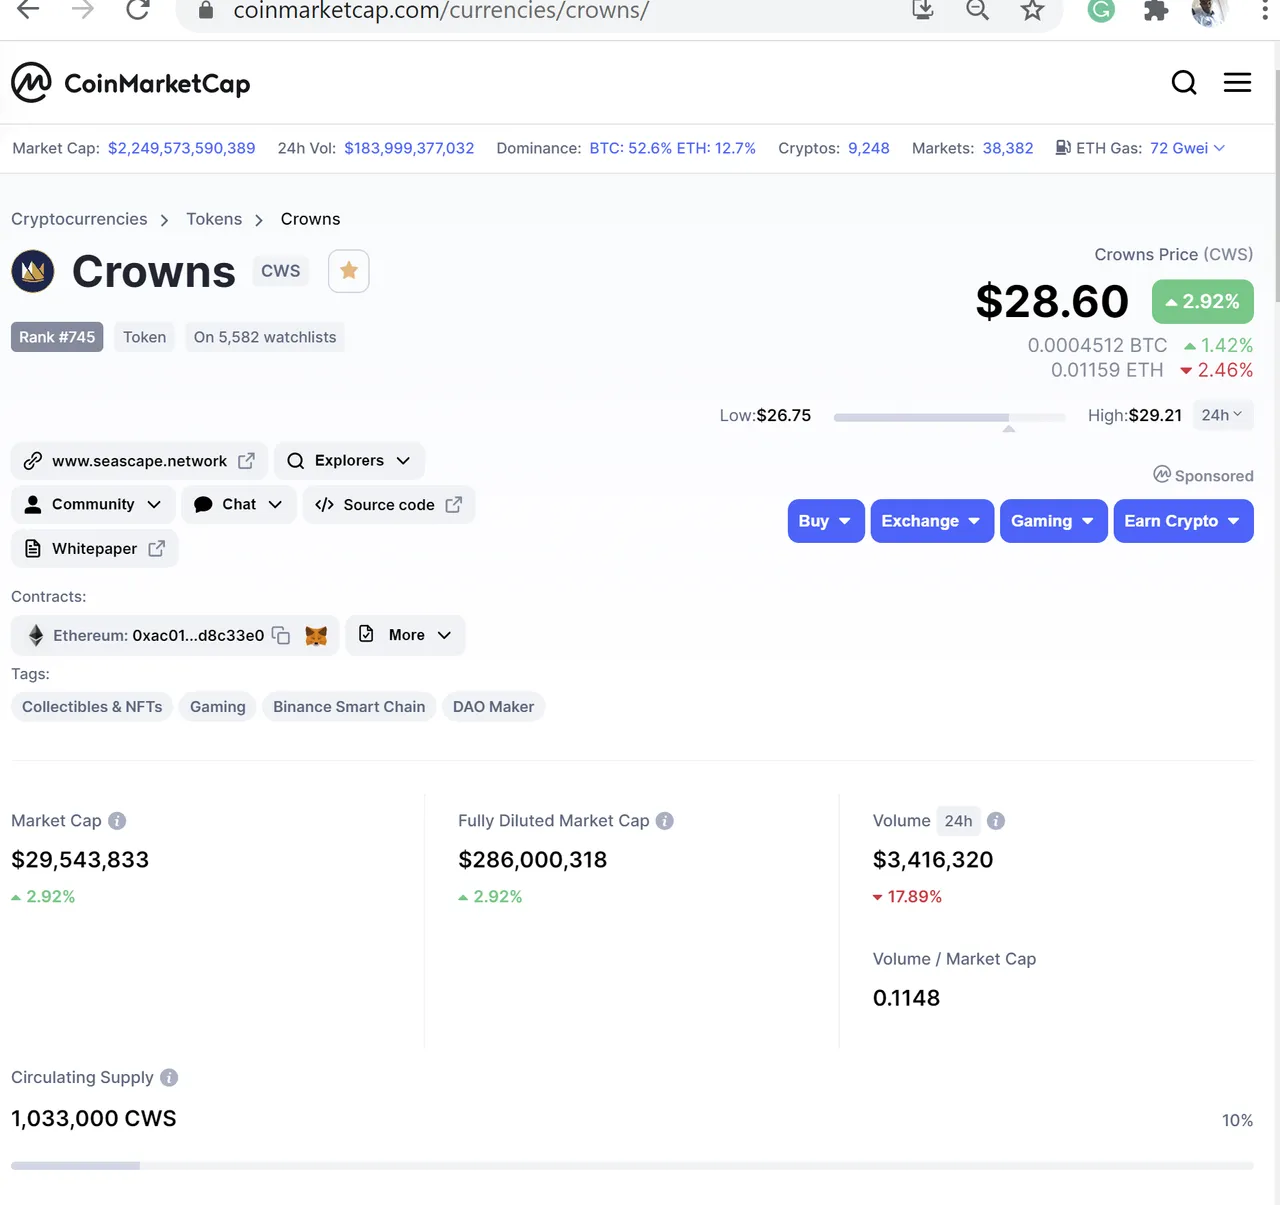Expand the ETH Gas 72 Gwei dropdown
The image size is (1280, 1205).
pos(1187,148)
